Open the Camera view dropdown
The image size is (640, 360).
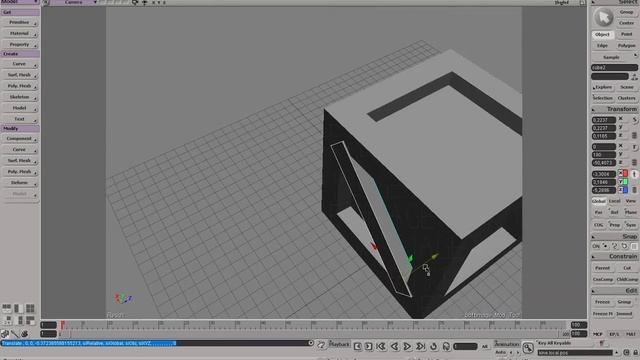point(74,2)
